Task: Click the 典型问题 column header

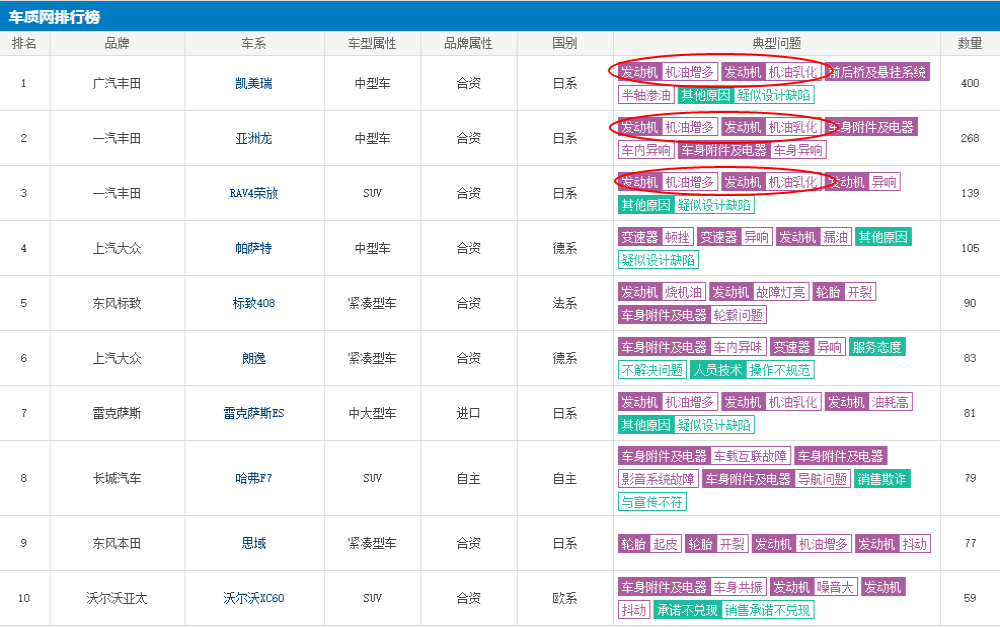Action: pyautogui.click(x=776, y=43)
